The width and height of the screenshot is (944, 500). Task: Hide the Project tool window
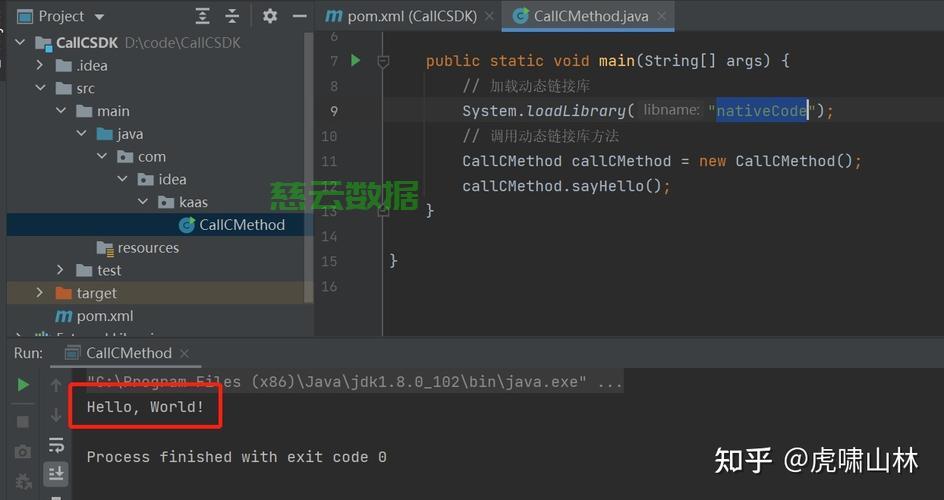pyautogui.click(x=299, y=16)
